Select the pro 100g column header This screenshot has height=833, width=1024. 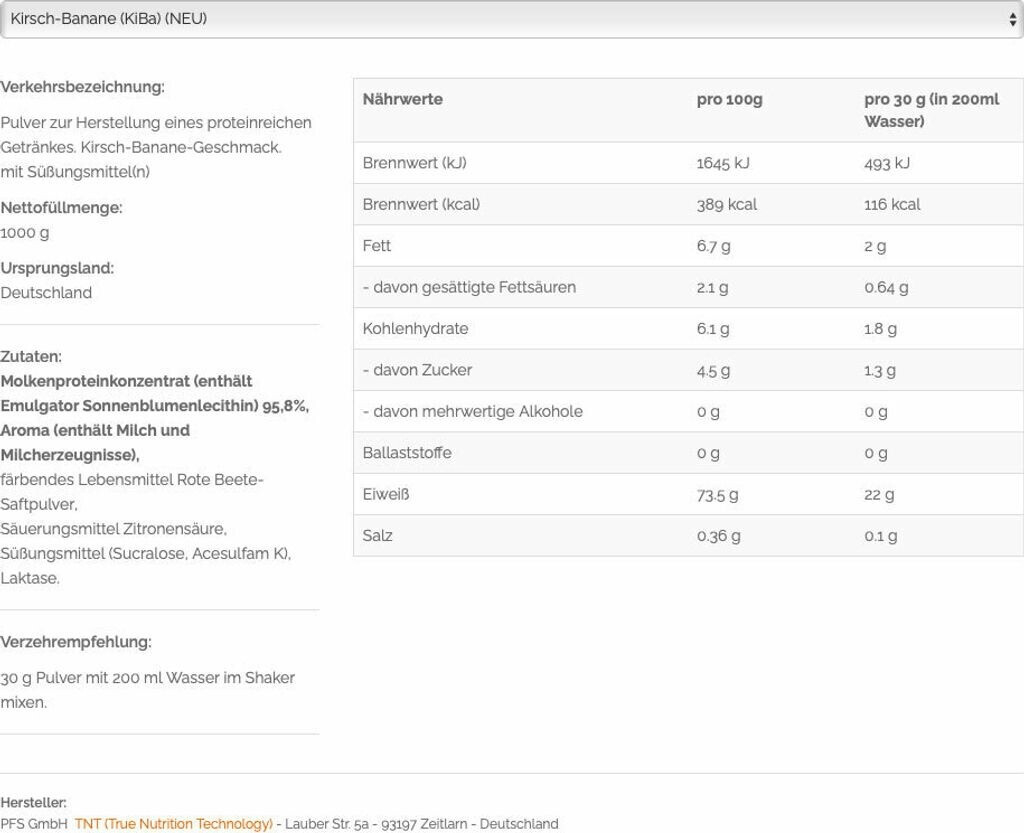[x=729, y=99]
